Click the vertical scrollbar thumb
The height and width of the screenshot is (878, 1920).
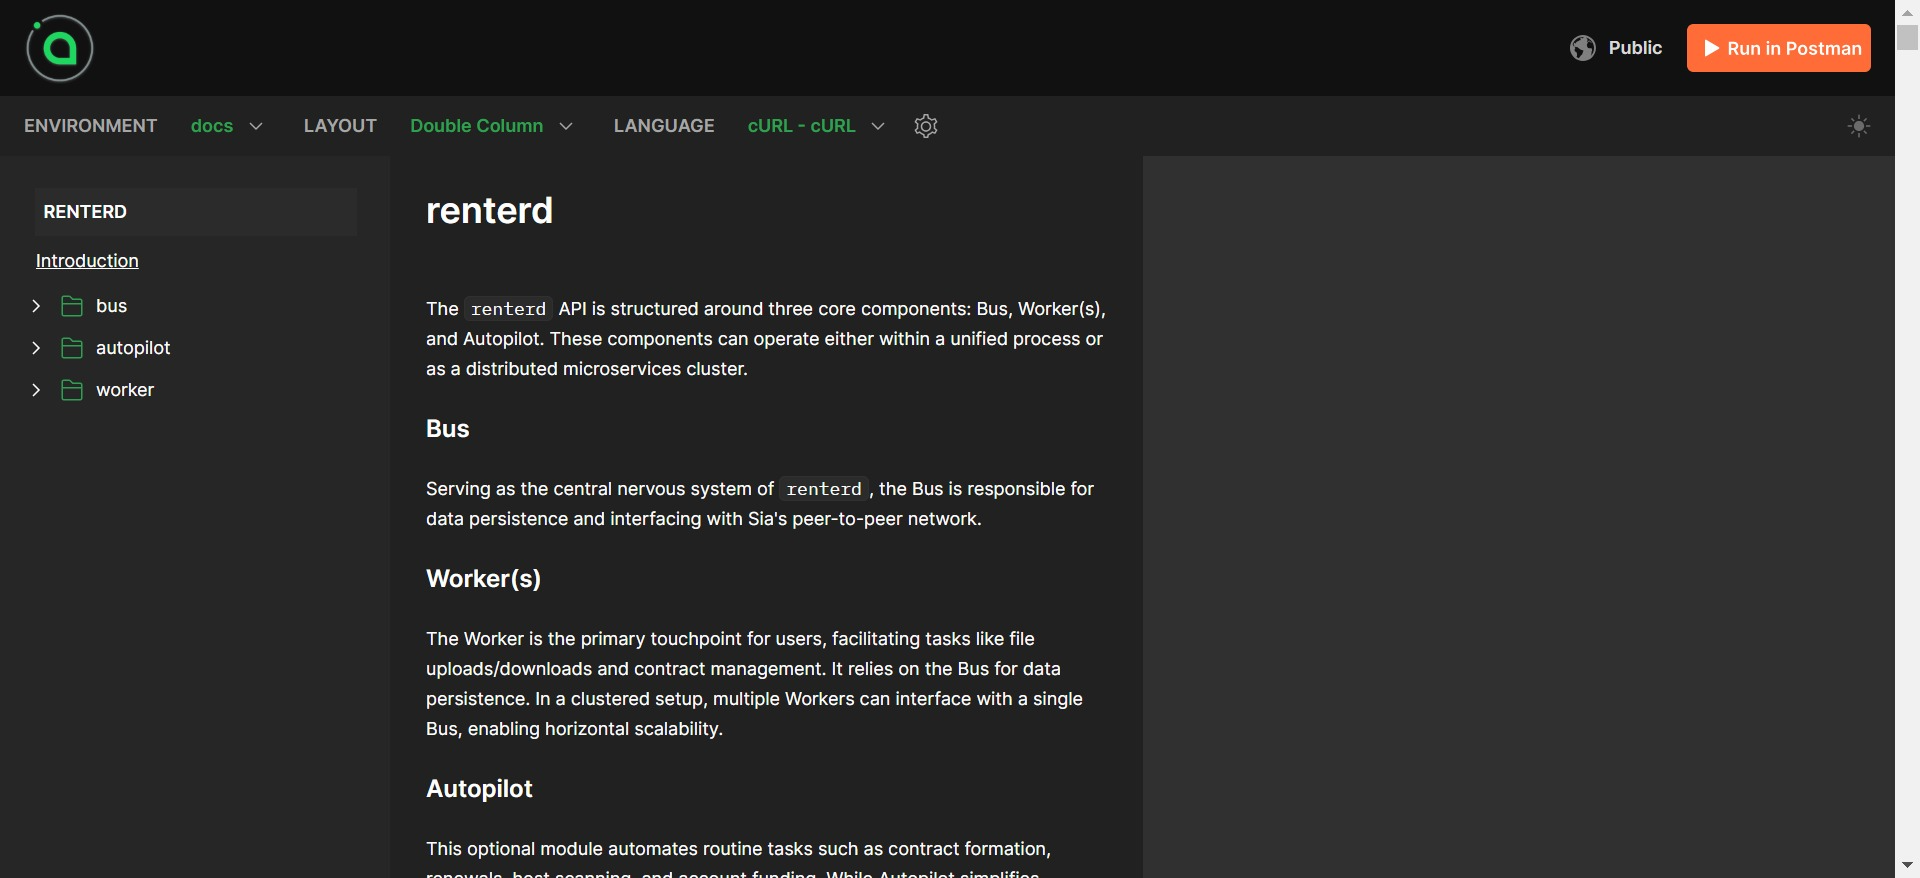(1907, 37)
